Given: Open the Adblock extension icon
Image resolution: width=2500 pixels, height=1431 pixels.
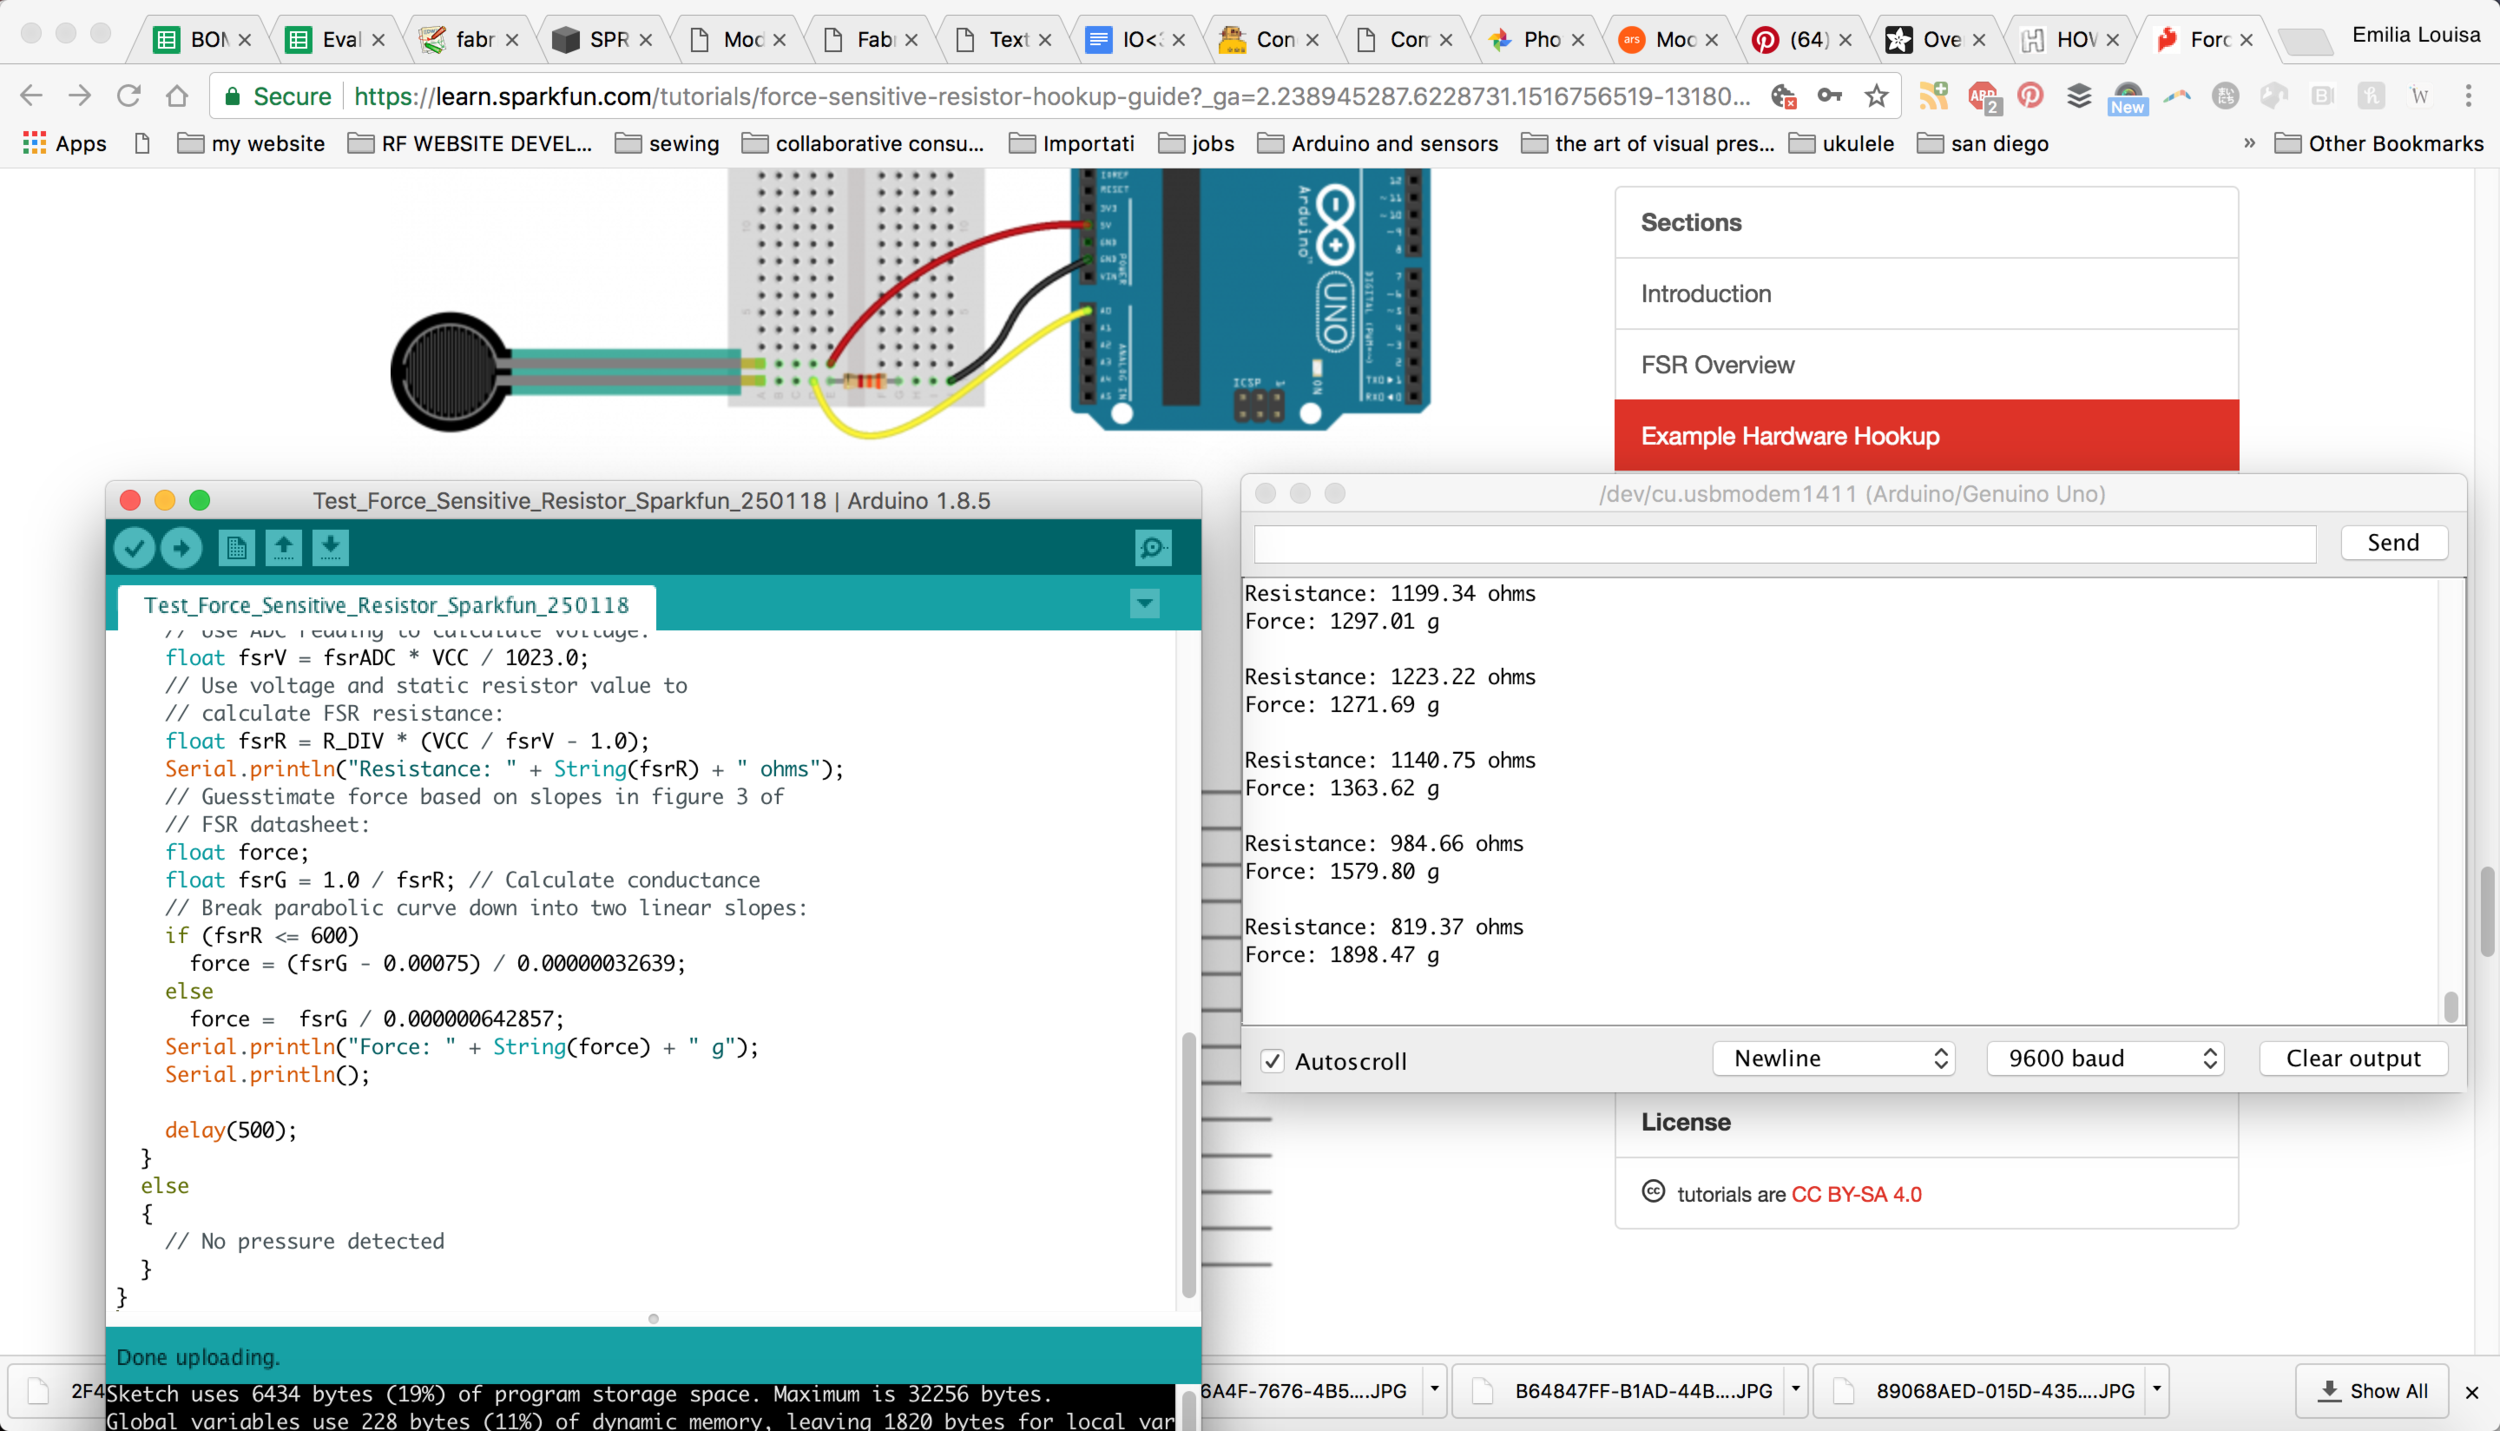Looking at the screenshot, I should coord(1983,97).
